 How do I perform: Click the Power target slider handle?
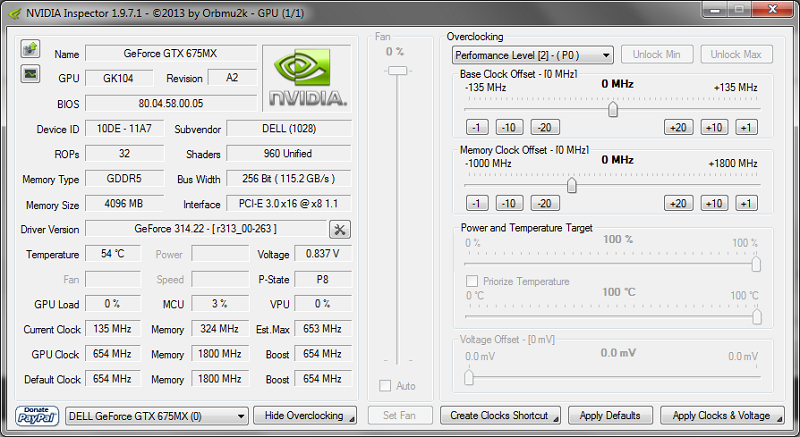tap(756, 264)
